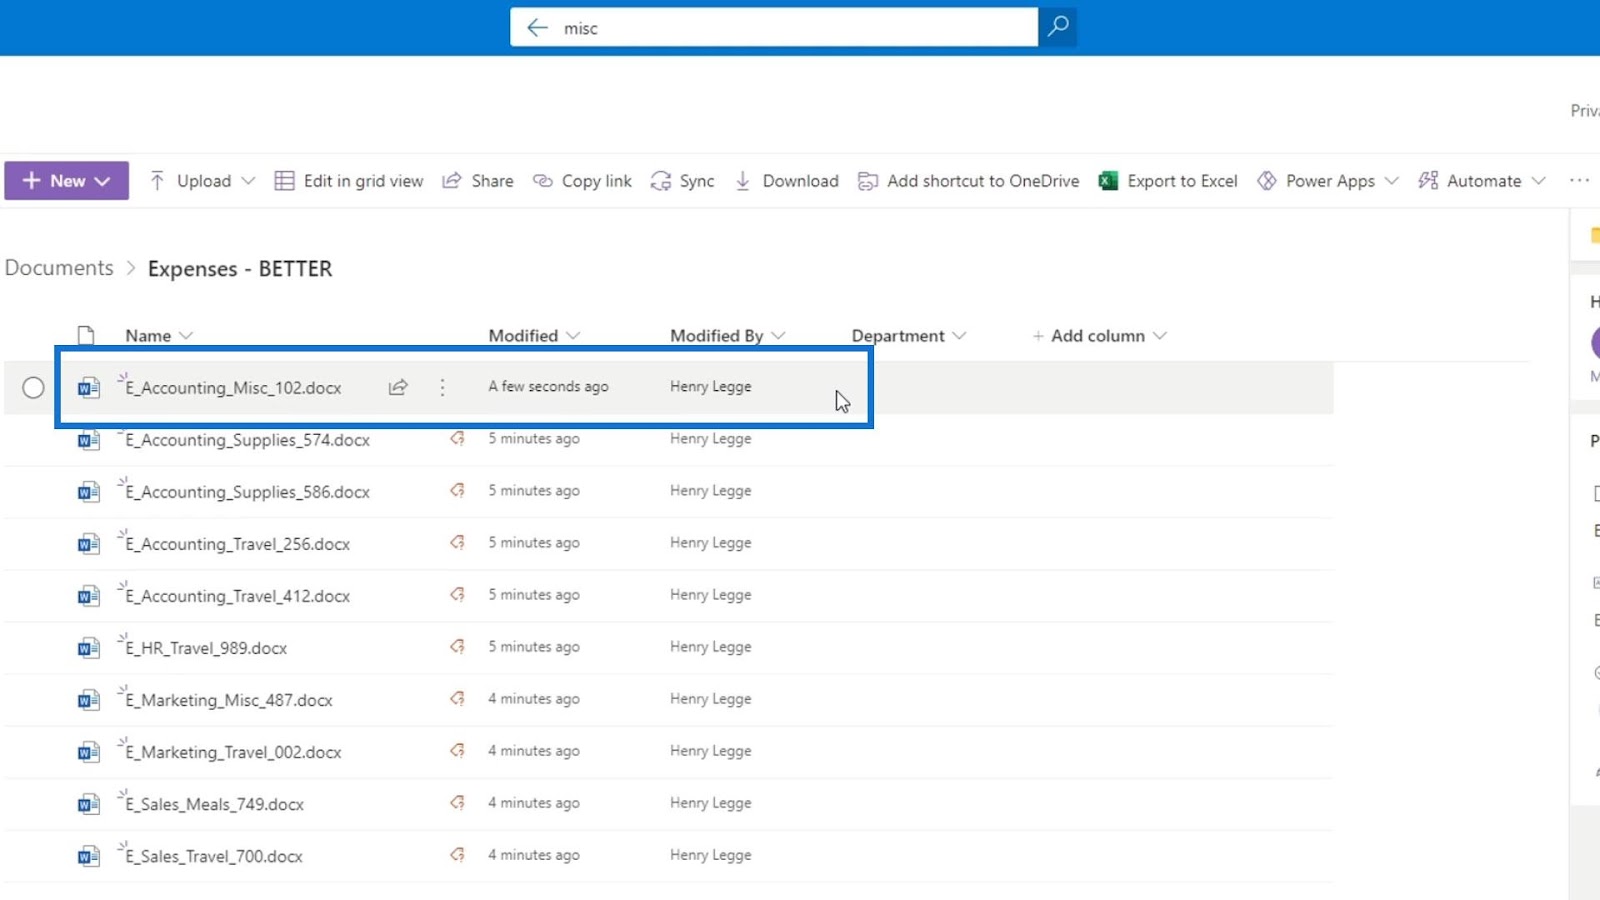The width and height of the screenshot is (1600, 900).
Task: Click the Export to Excel icon
Action: pos(1108,181)
